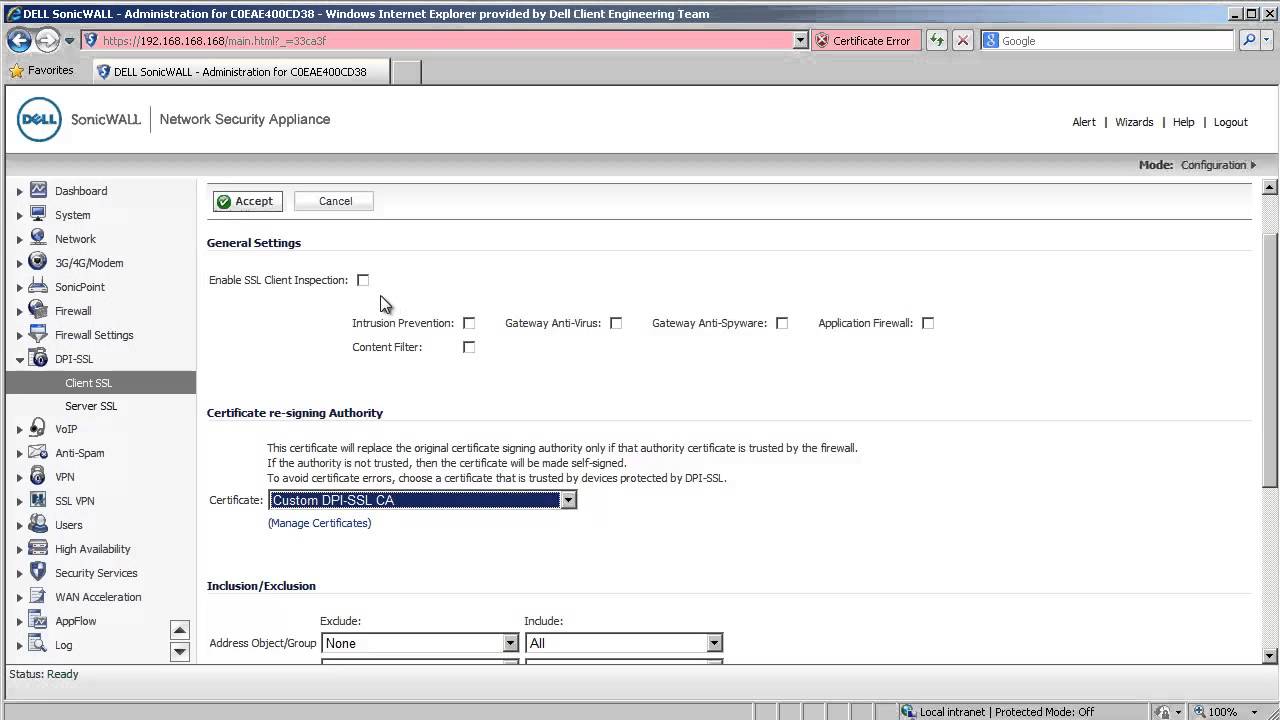Click the sidebar scroll down arrow
This screenshot has width=1280, height=720.
click(x=180, y=652)
